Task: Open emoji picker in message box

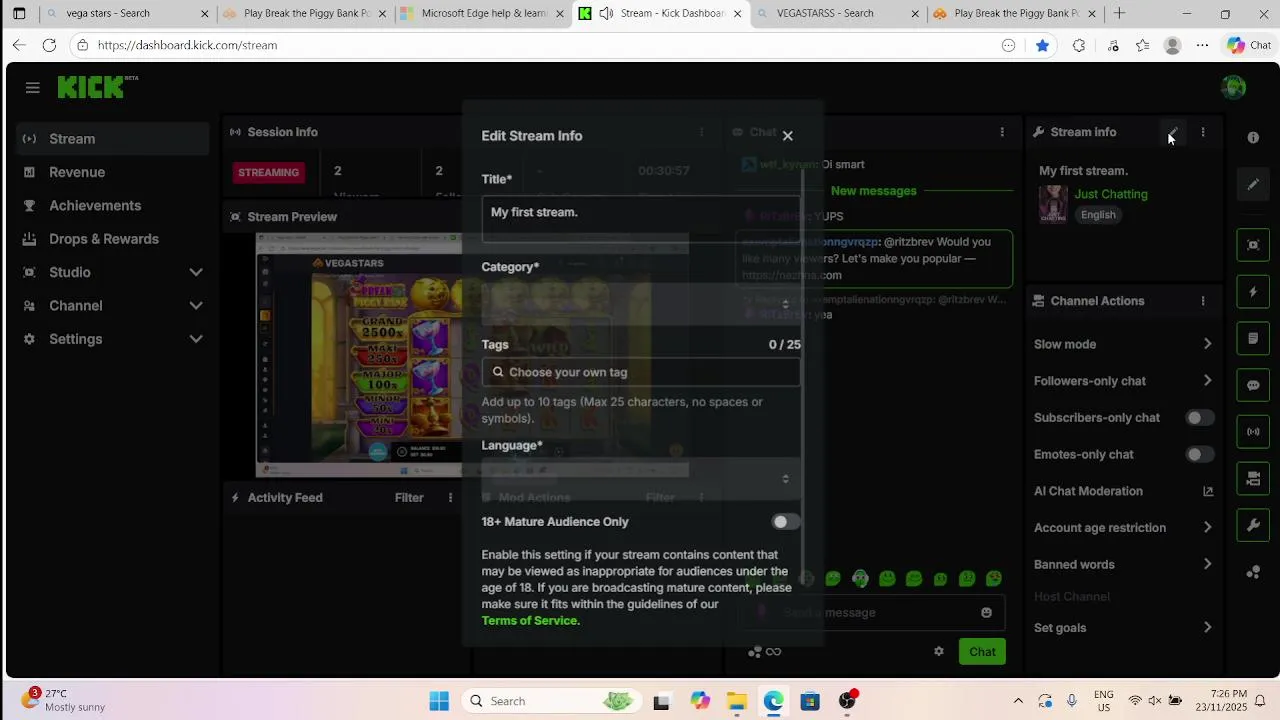Action: click(x=986, y=612)
